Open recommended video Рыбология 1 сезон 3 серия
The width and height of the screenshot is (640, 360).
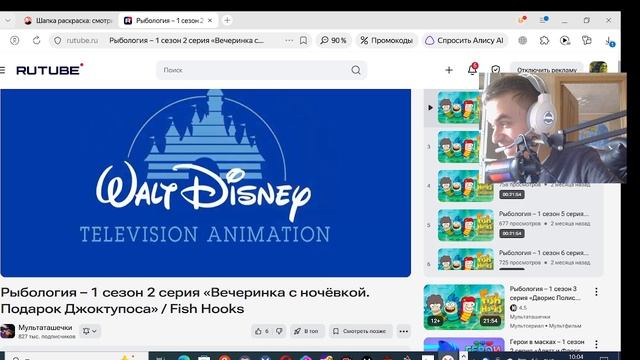(x=545, y=293)
